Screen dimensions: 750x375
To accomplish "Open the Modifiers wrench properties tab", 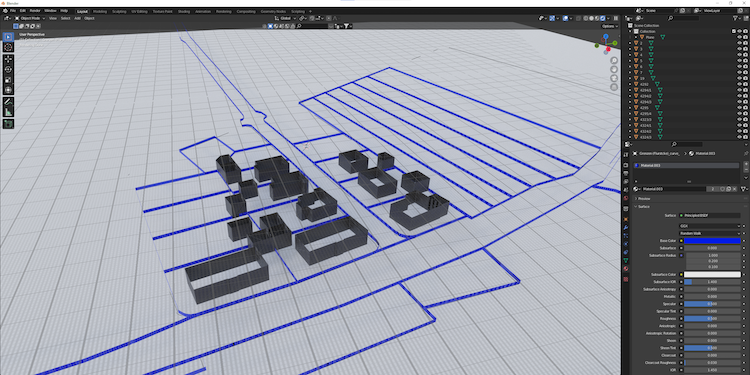I will [626, 227].
